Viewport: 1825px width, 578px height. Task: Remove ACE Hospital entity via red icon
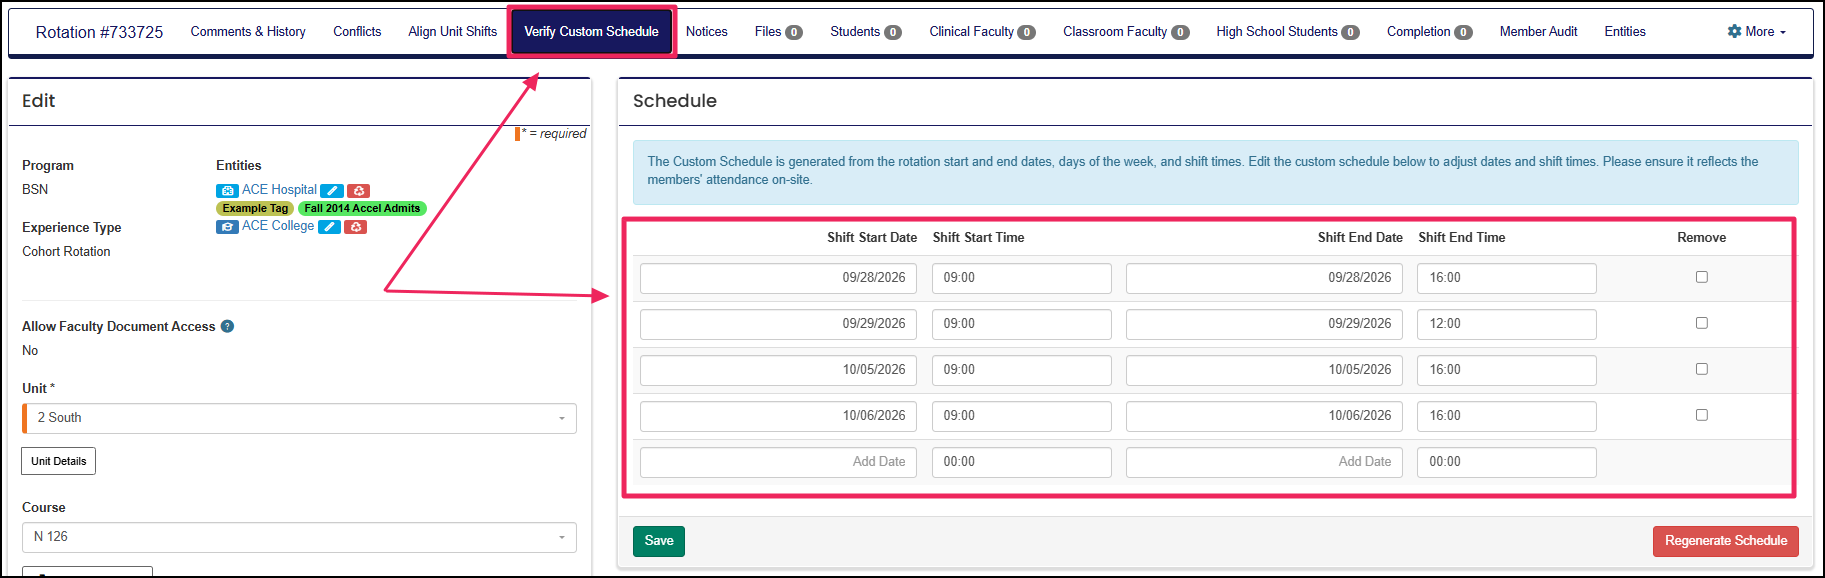tap(359, 191)
